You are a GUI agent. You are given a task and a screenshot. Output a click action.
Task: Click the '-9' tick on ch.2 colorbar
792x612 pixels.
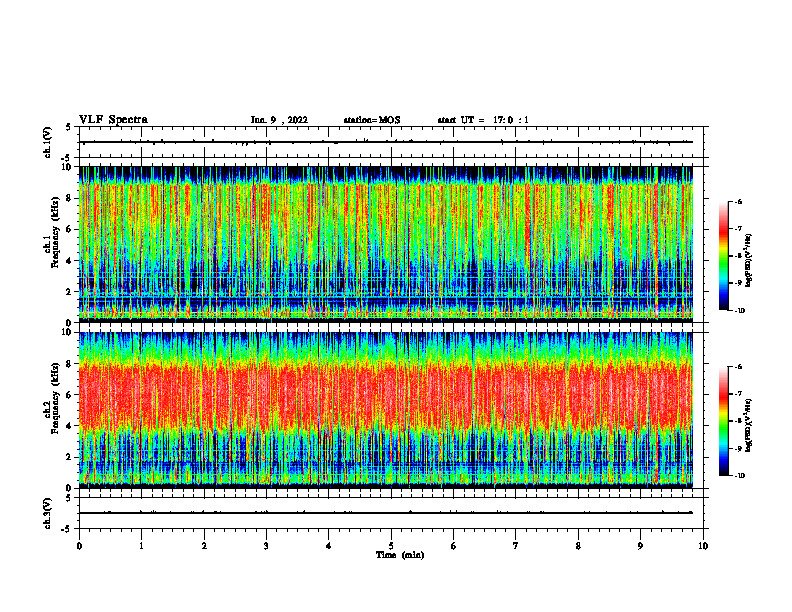[x=738, y=448]
